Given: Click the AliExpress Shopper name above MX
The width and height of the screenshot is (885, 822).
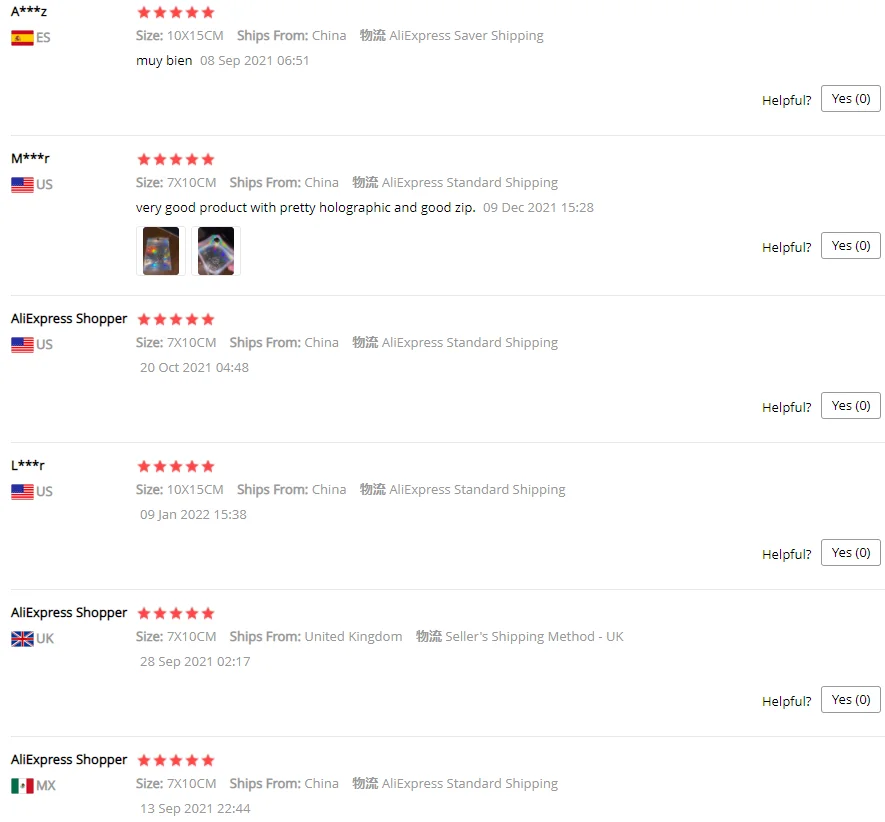Looking at the screenshot, I should [x=69, y=760].
